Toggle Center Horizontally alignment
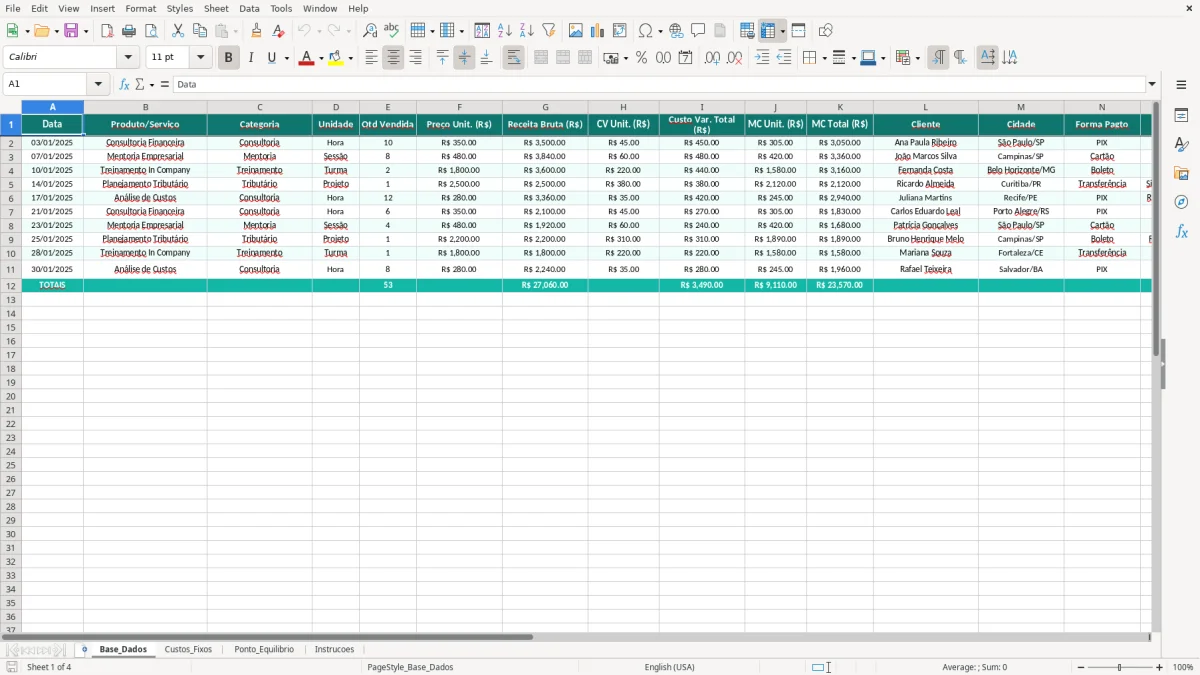The height and width of the screenshot is (675, 1200). 393,58
